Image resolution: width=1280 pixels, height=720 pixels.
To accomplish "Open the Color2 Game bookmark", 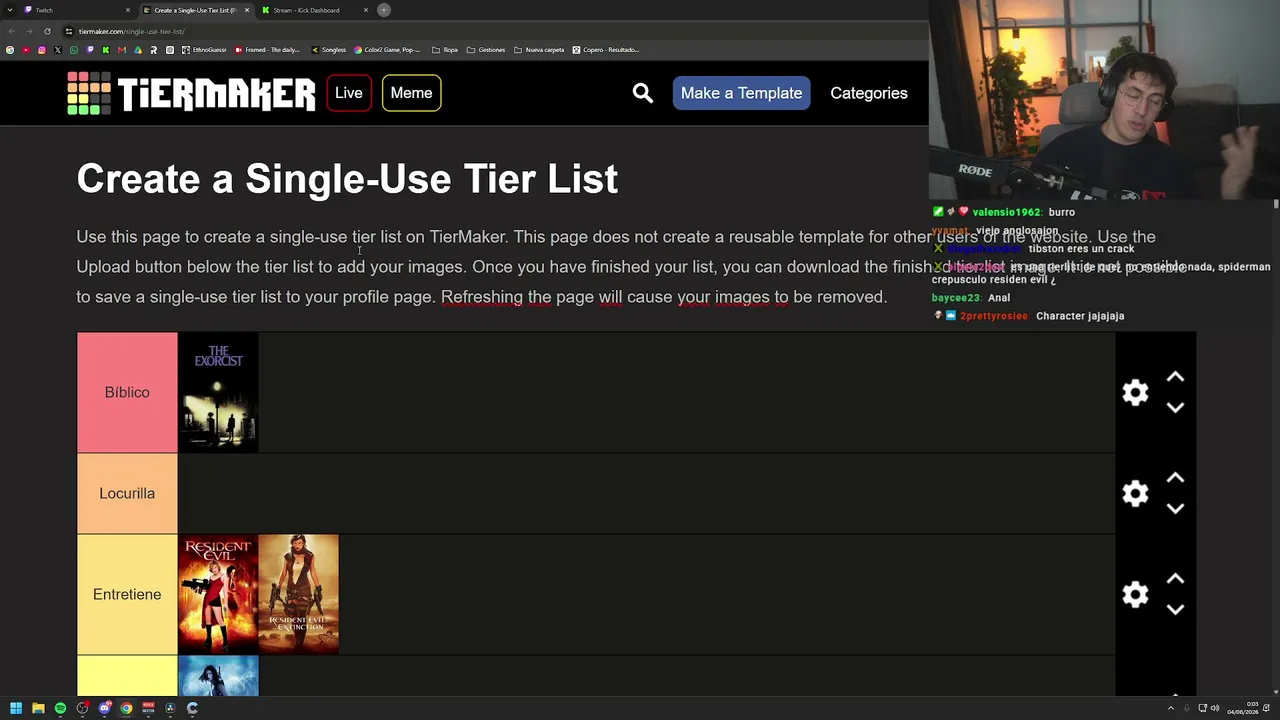I will tap(387, 50).
